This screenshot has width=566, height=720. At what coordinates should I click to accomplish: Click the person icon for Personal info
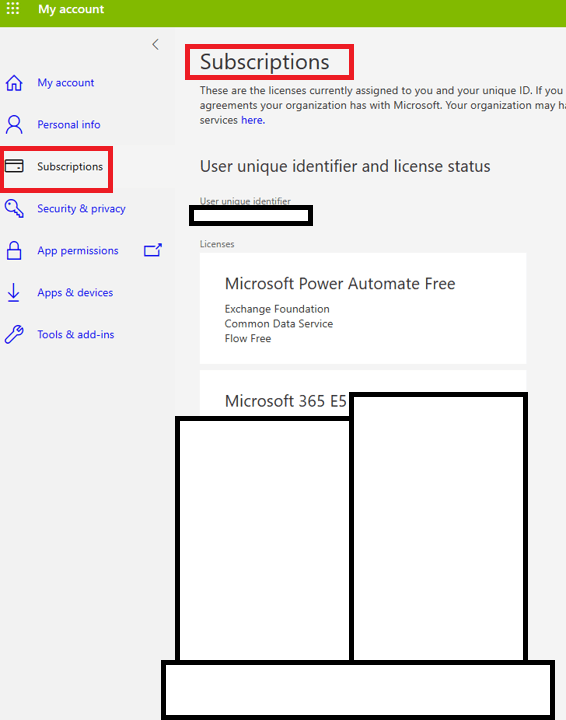pyautogui.click(x=14, y=124)
